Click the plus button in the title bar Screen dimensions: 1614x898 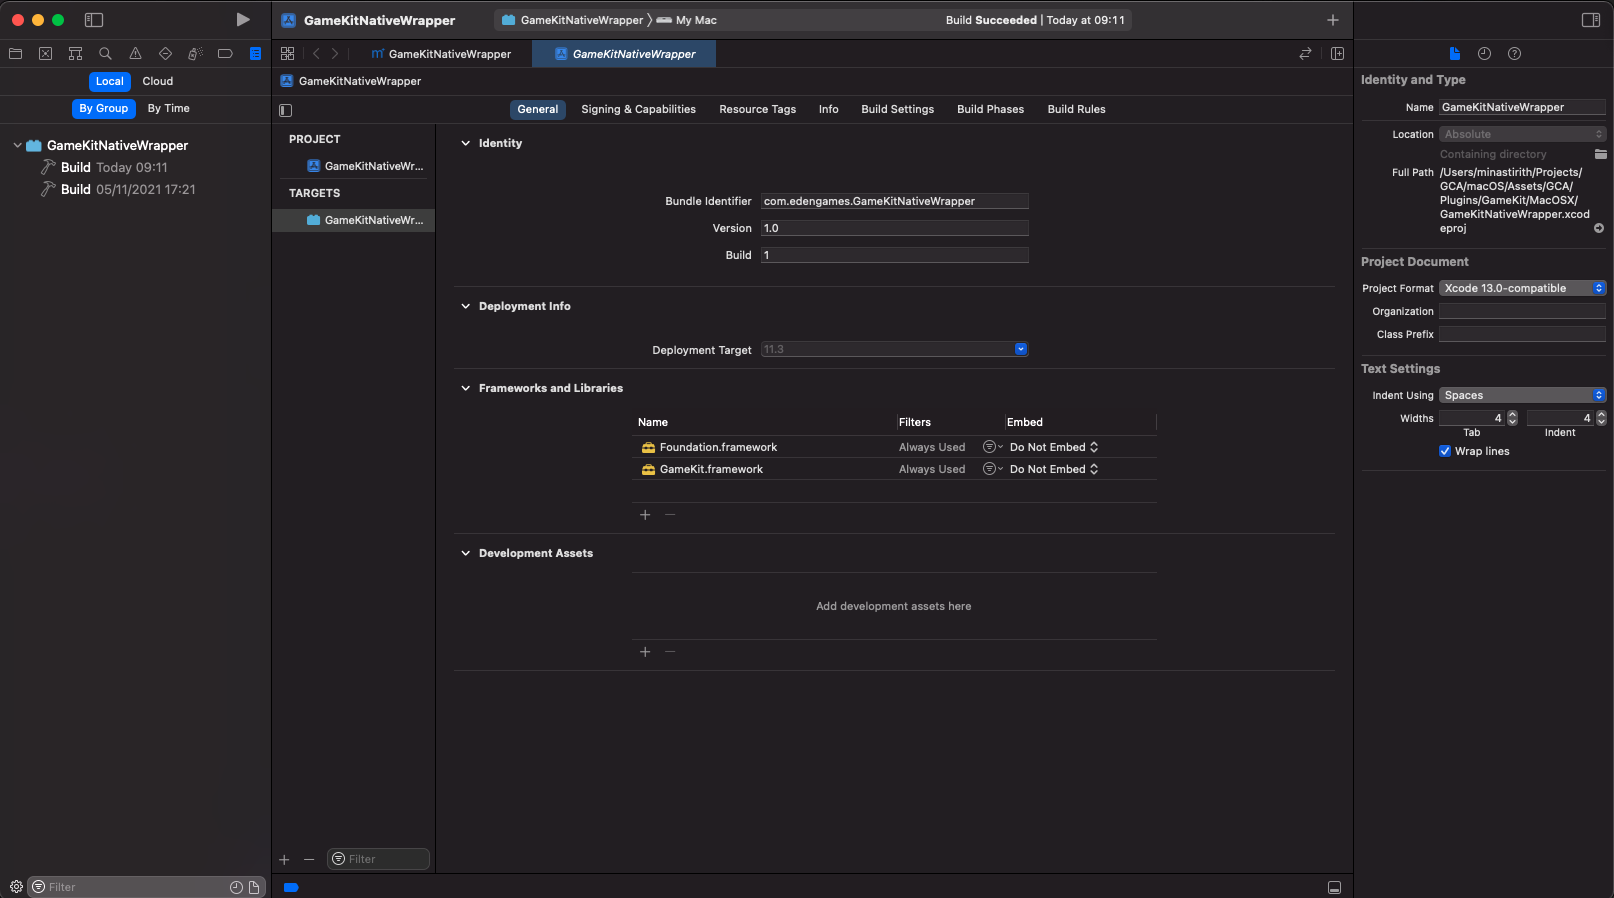(1333, 20)
